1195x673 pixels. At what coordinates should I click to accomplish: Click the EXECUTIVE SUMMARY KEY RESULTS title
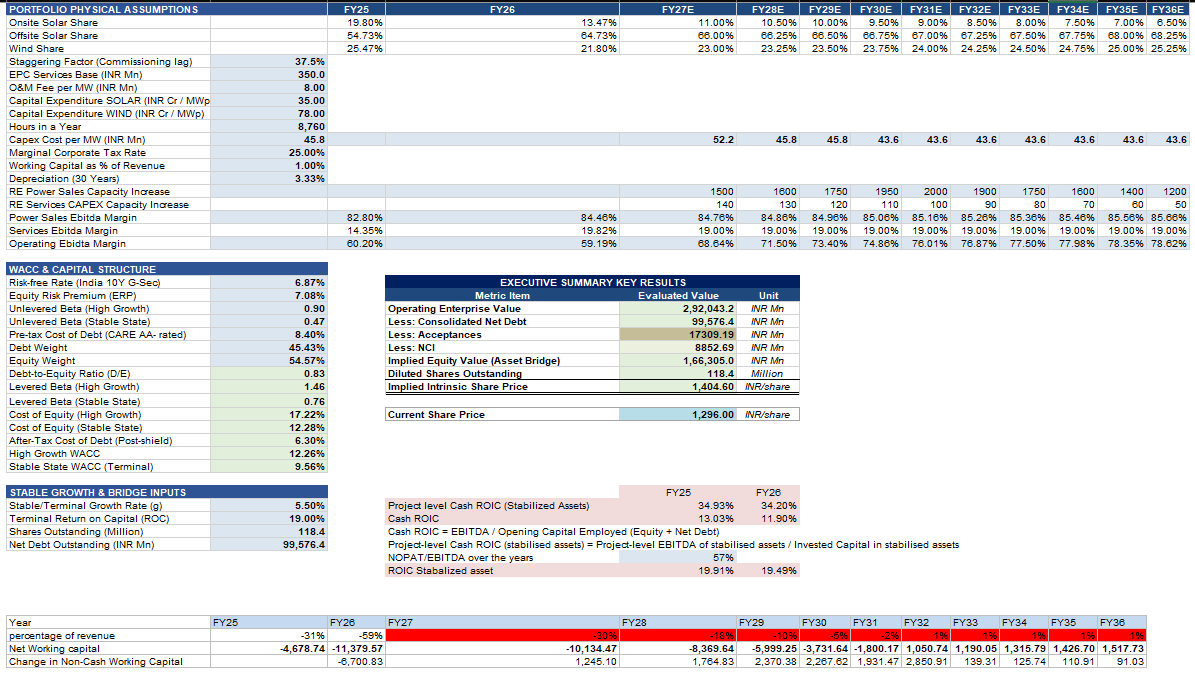pyautogui.click(x=592, y=282)
